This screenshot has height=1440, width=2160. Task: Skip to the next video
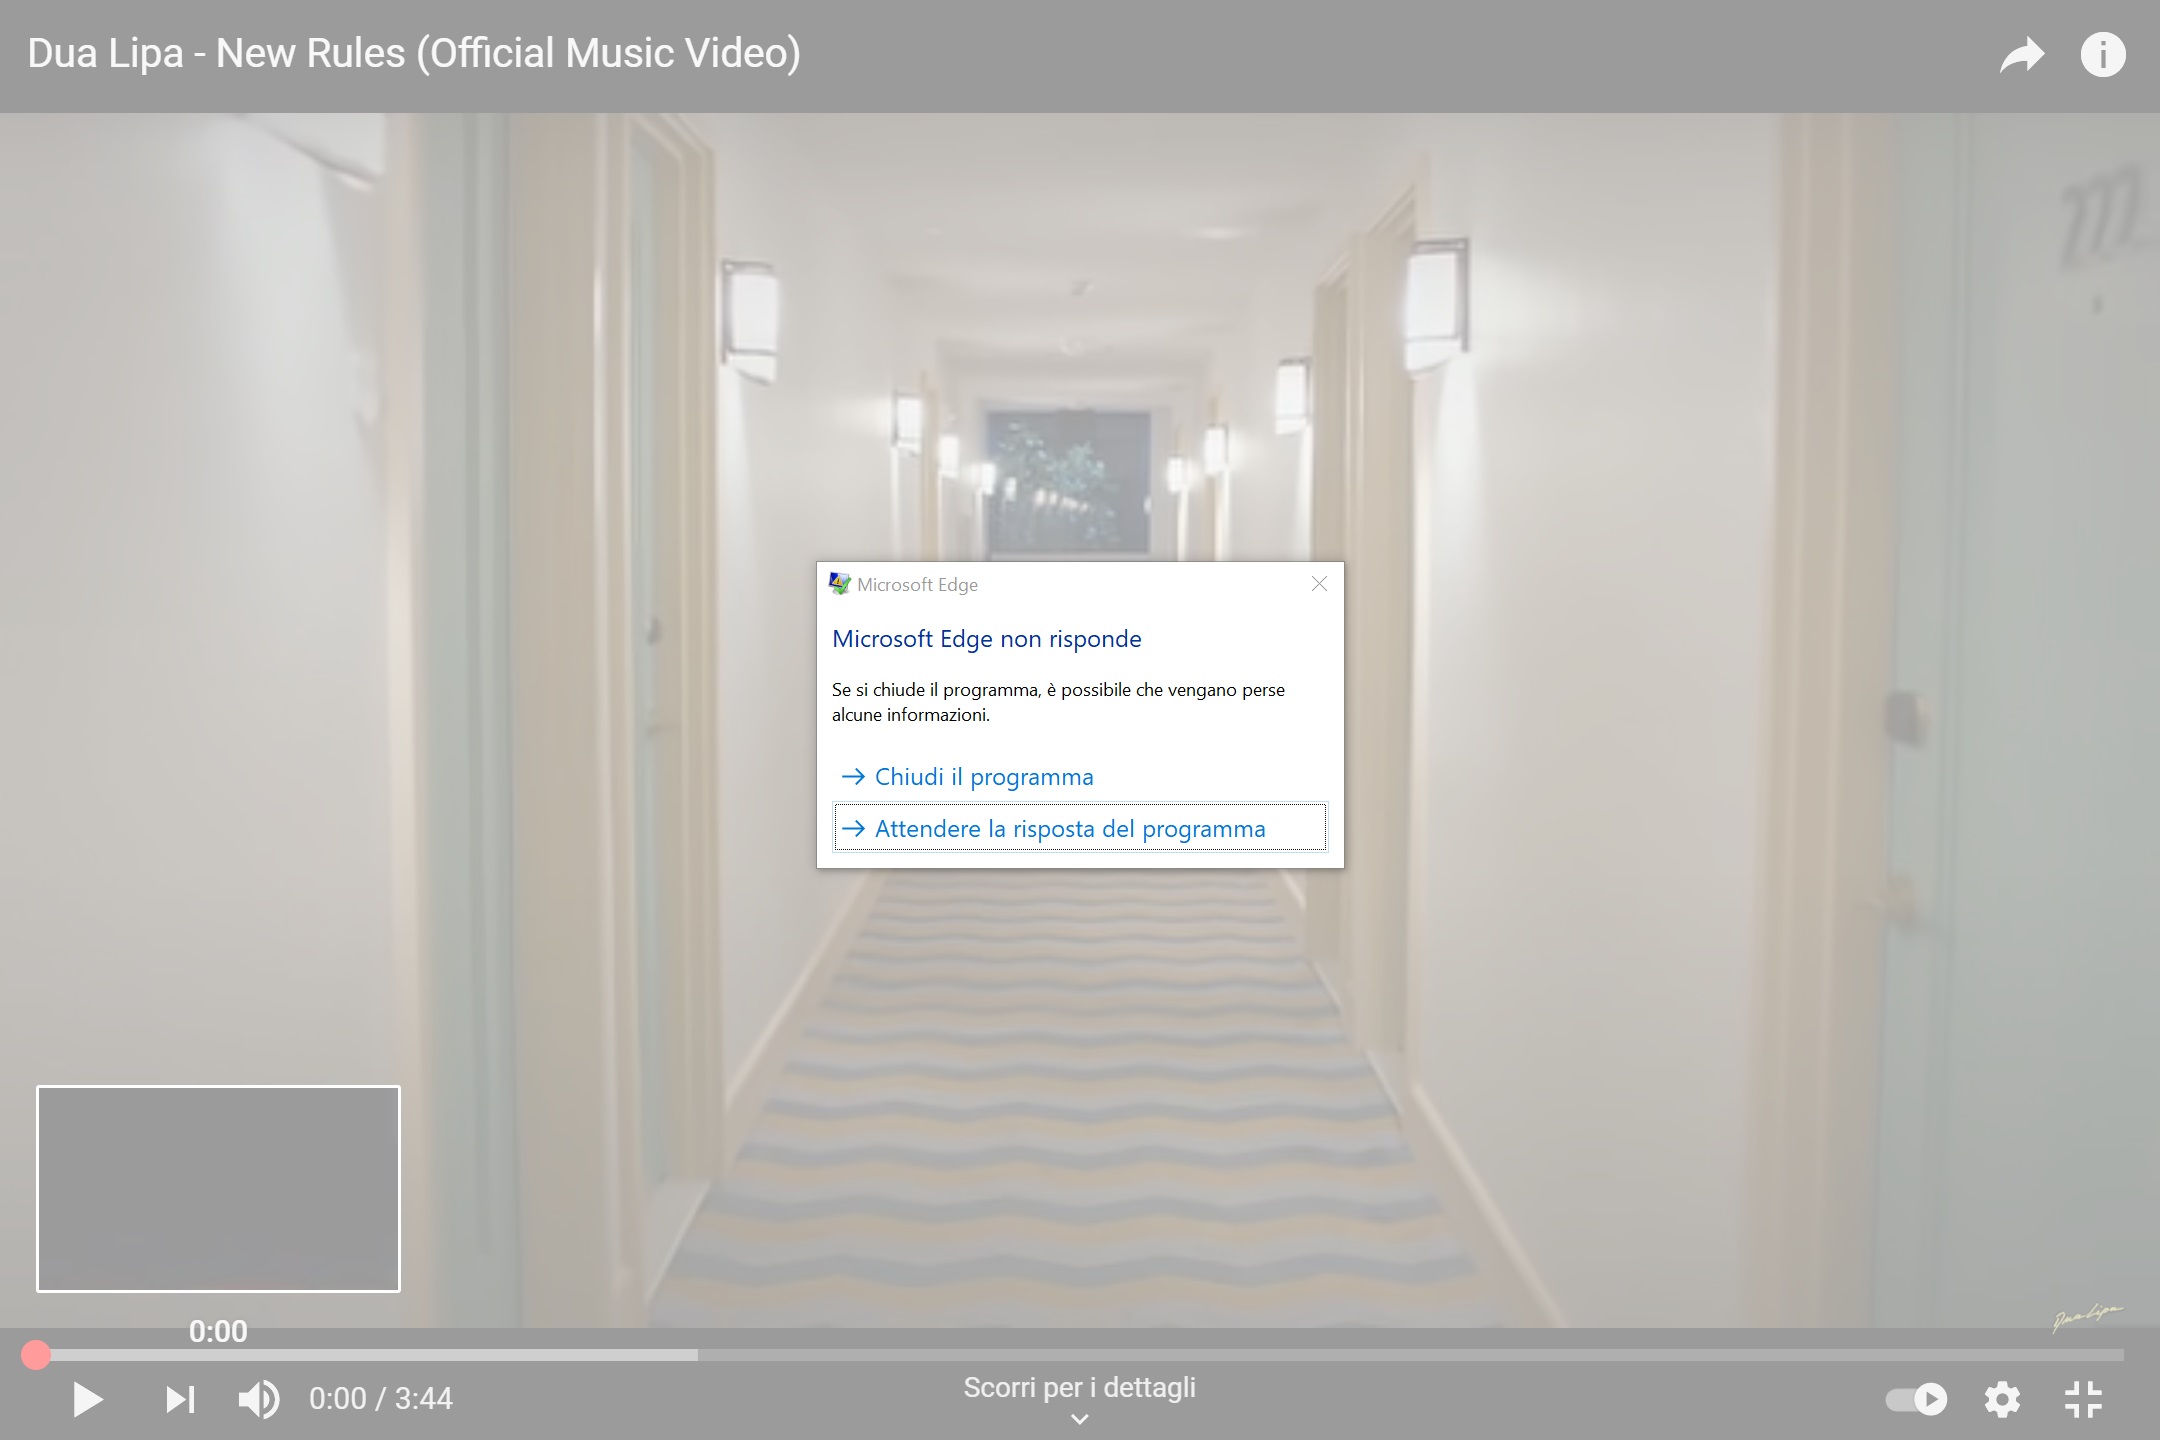180,1399
